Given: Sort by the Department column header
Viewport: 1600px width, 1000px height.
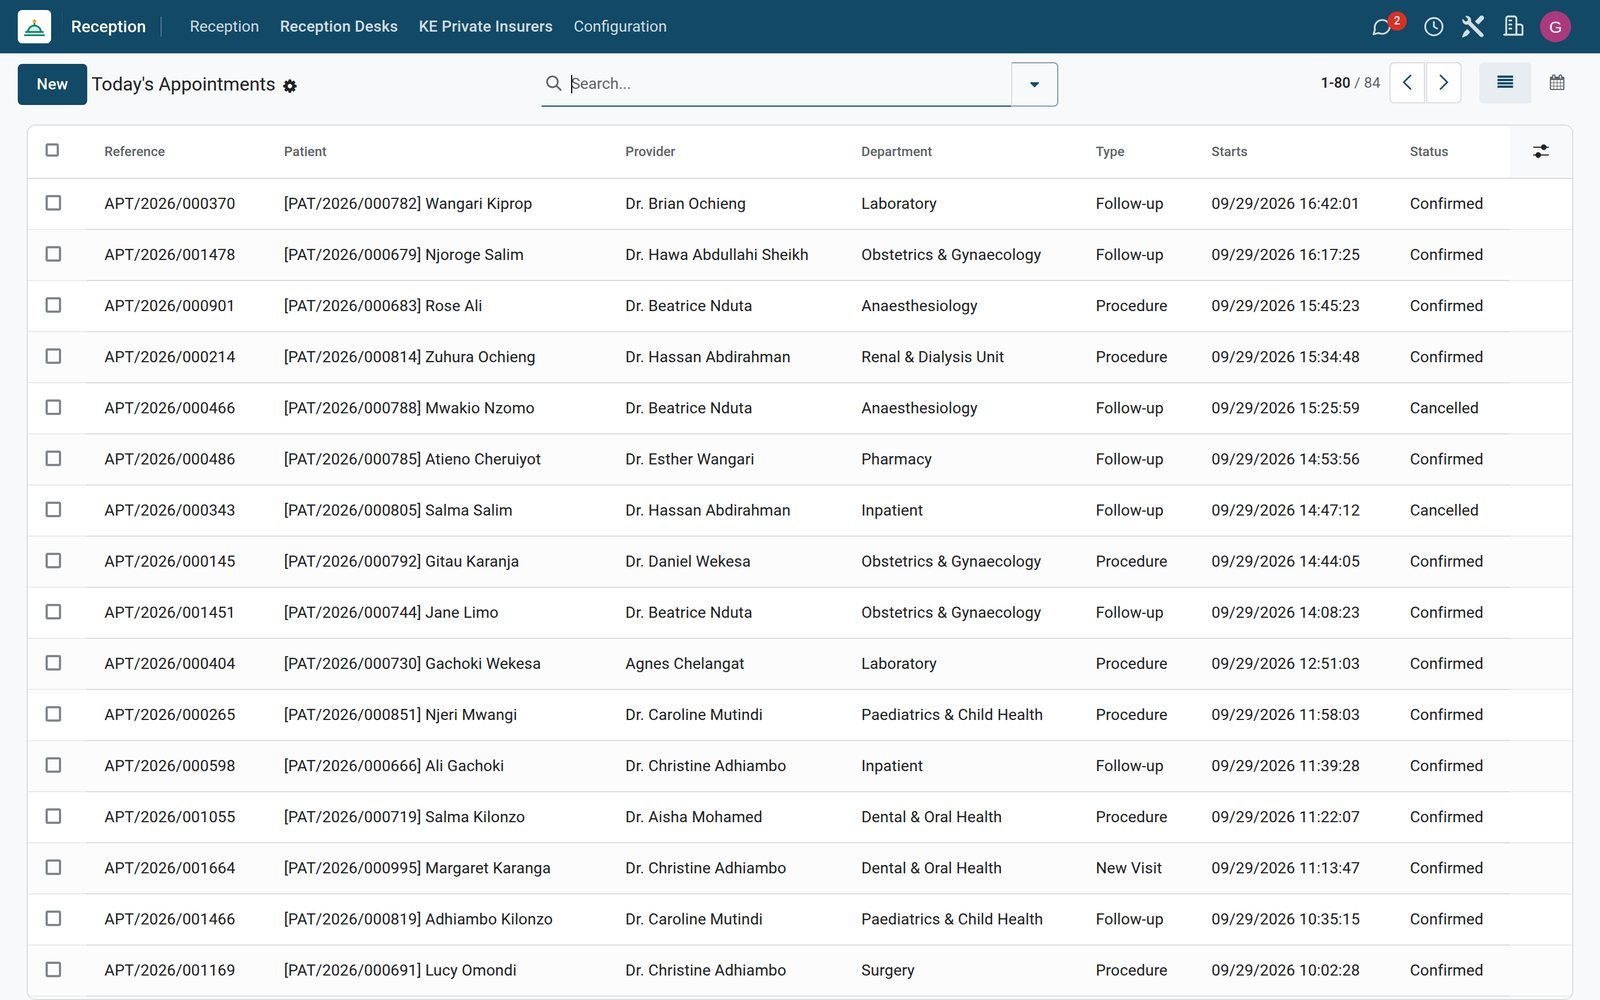Looking at the screenshot, I should point(896,152).
